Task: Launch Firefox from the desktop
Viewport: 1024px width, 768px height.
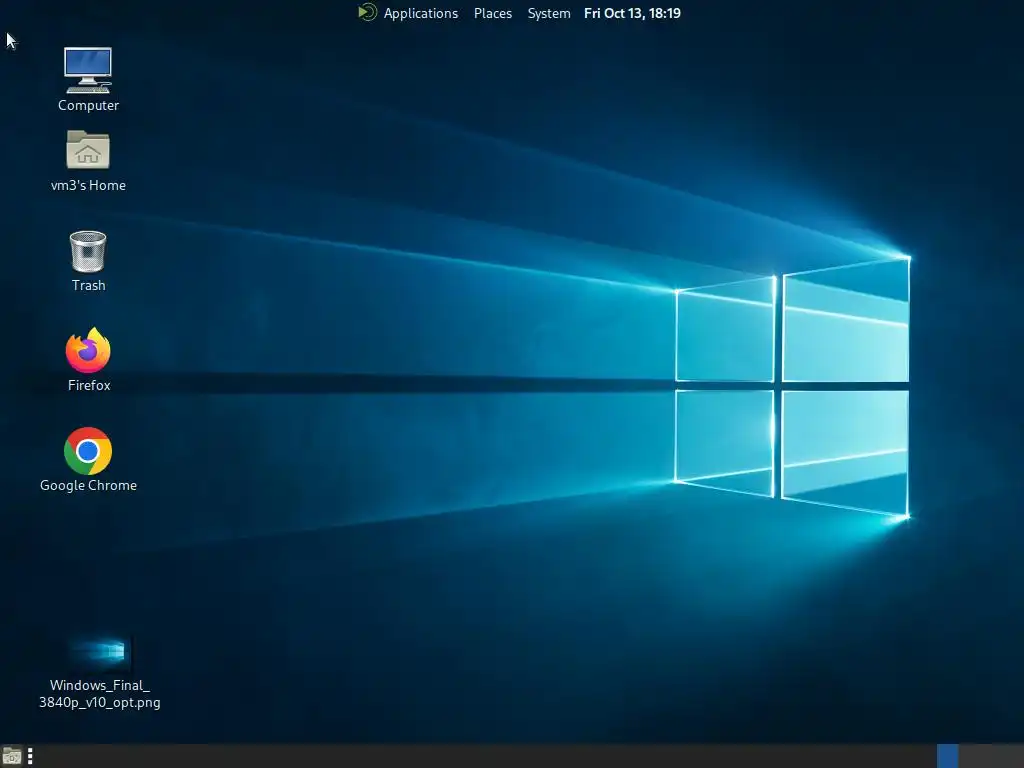Action: [x=88, y=351]
